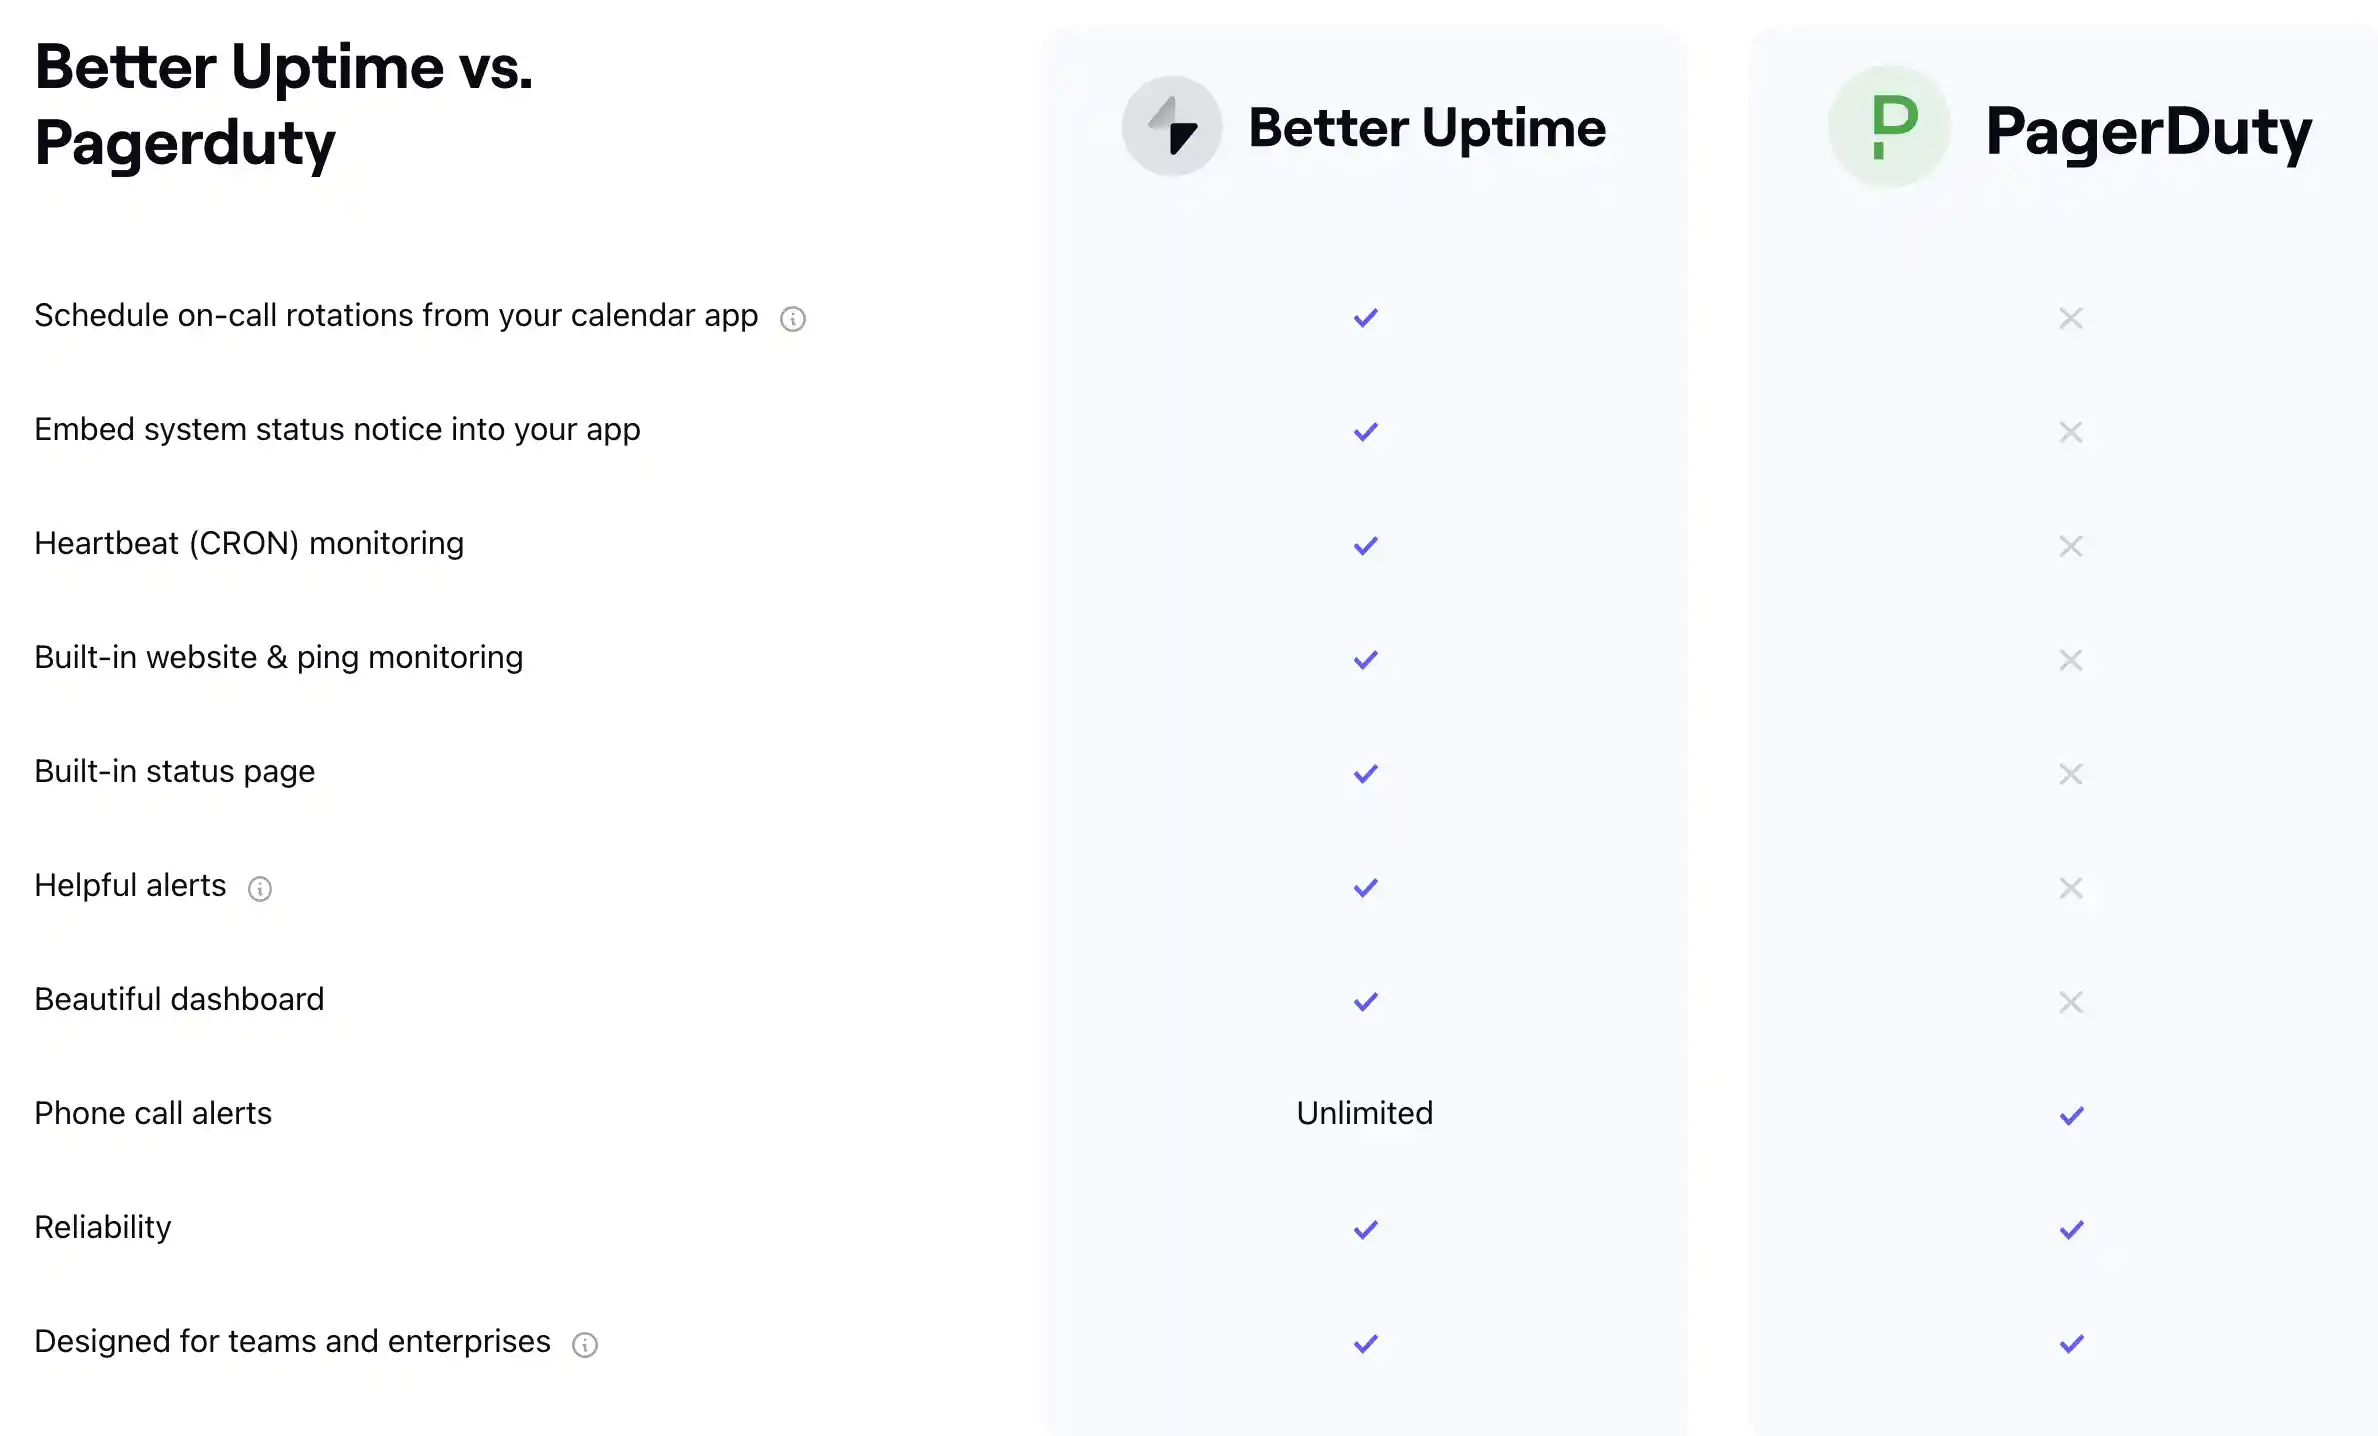This screenshot has height=1436, width=2378.
Task: Click the Better Uptime logo icon
Action: [x=1171, y=127]
